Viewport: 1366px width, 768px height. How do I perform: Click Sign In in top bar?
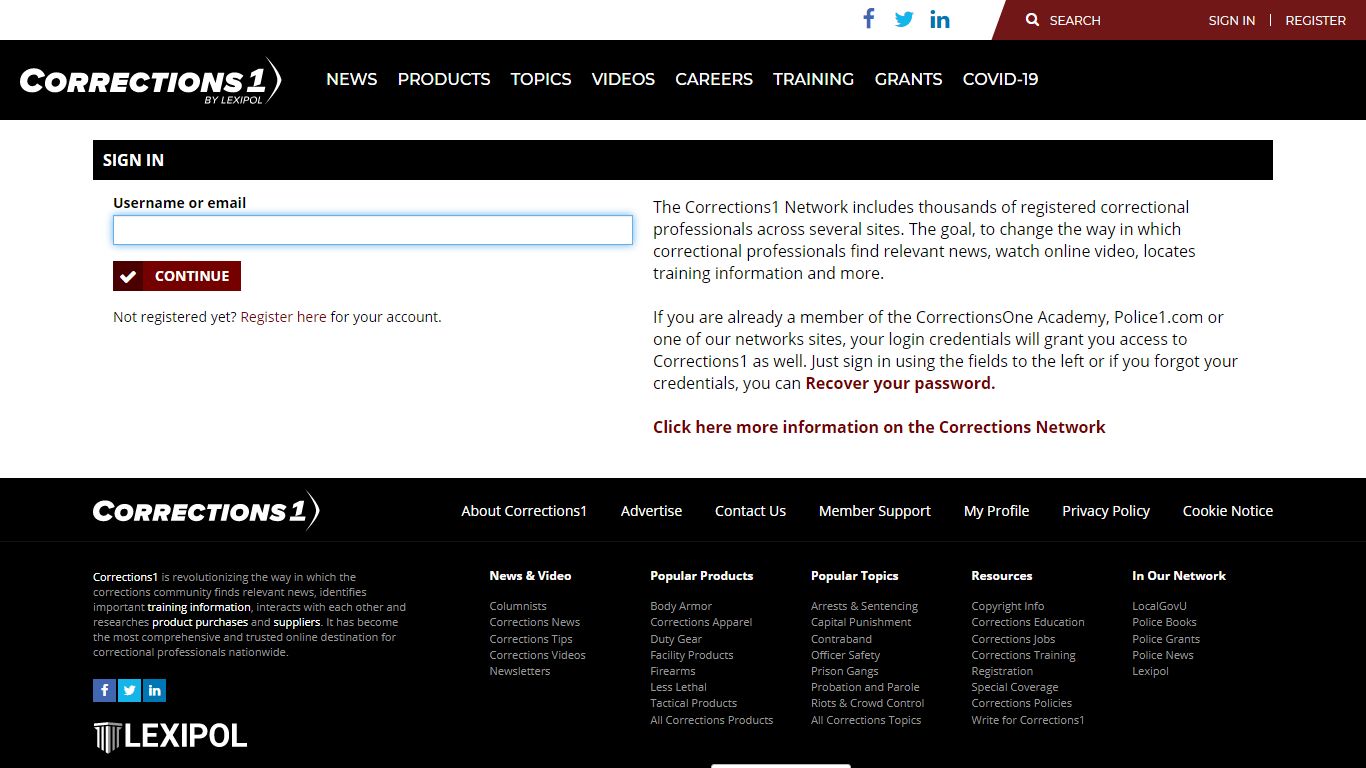1232,20
